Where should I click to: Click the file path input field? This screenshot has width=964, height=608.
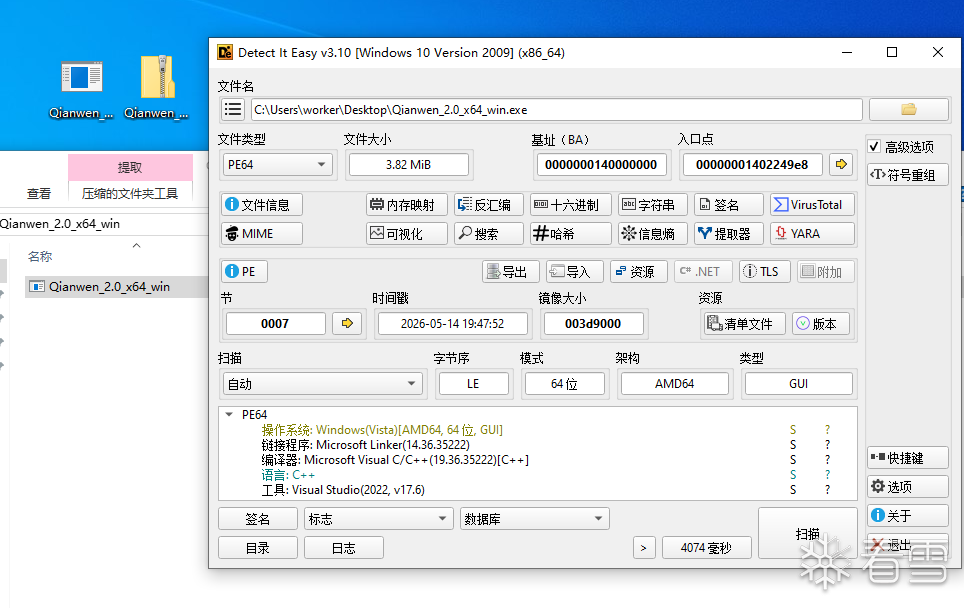pyautogui.click(x=556, y=110)
